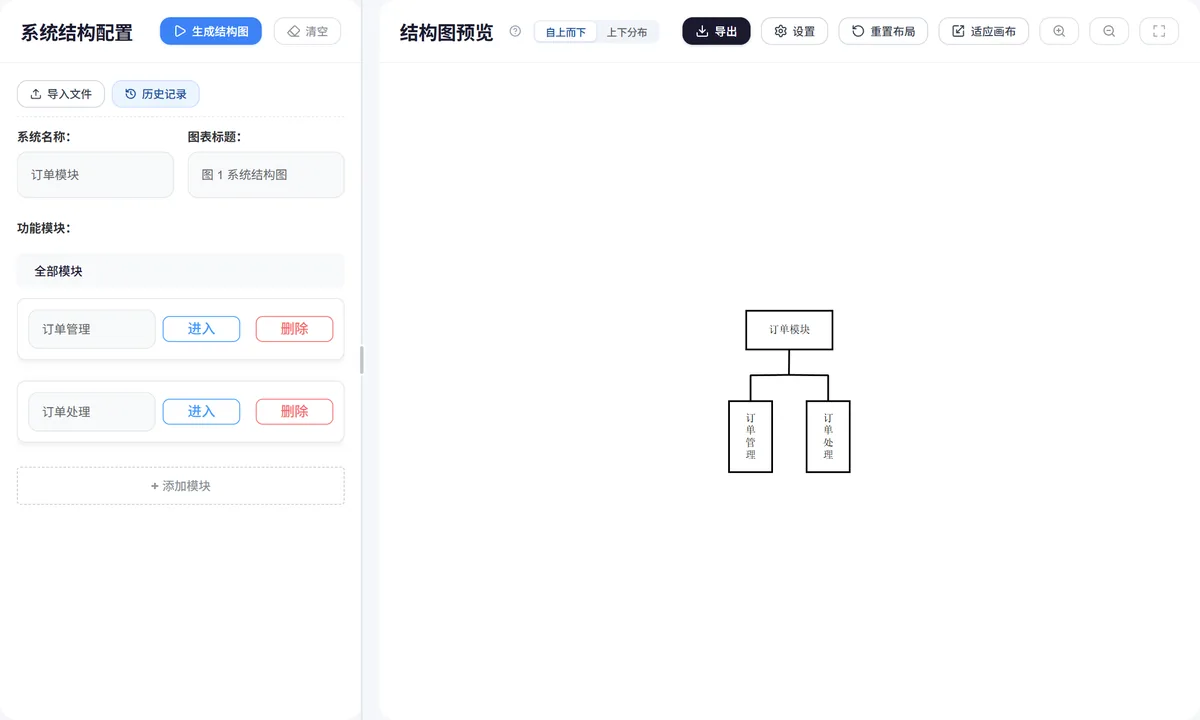This screenshot has height=720, width=1200.
Task: Open 历史记录 history panel
Action: pyautogui.click(x=156, y=94)
